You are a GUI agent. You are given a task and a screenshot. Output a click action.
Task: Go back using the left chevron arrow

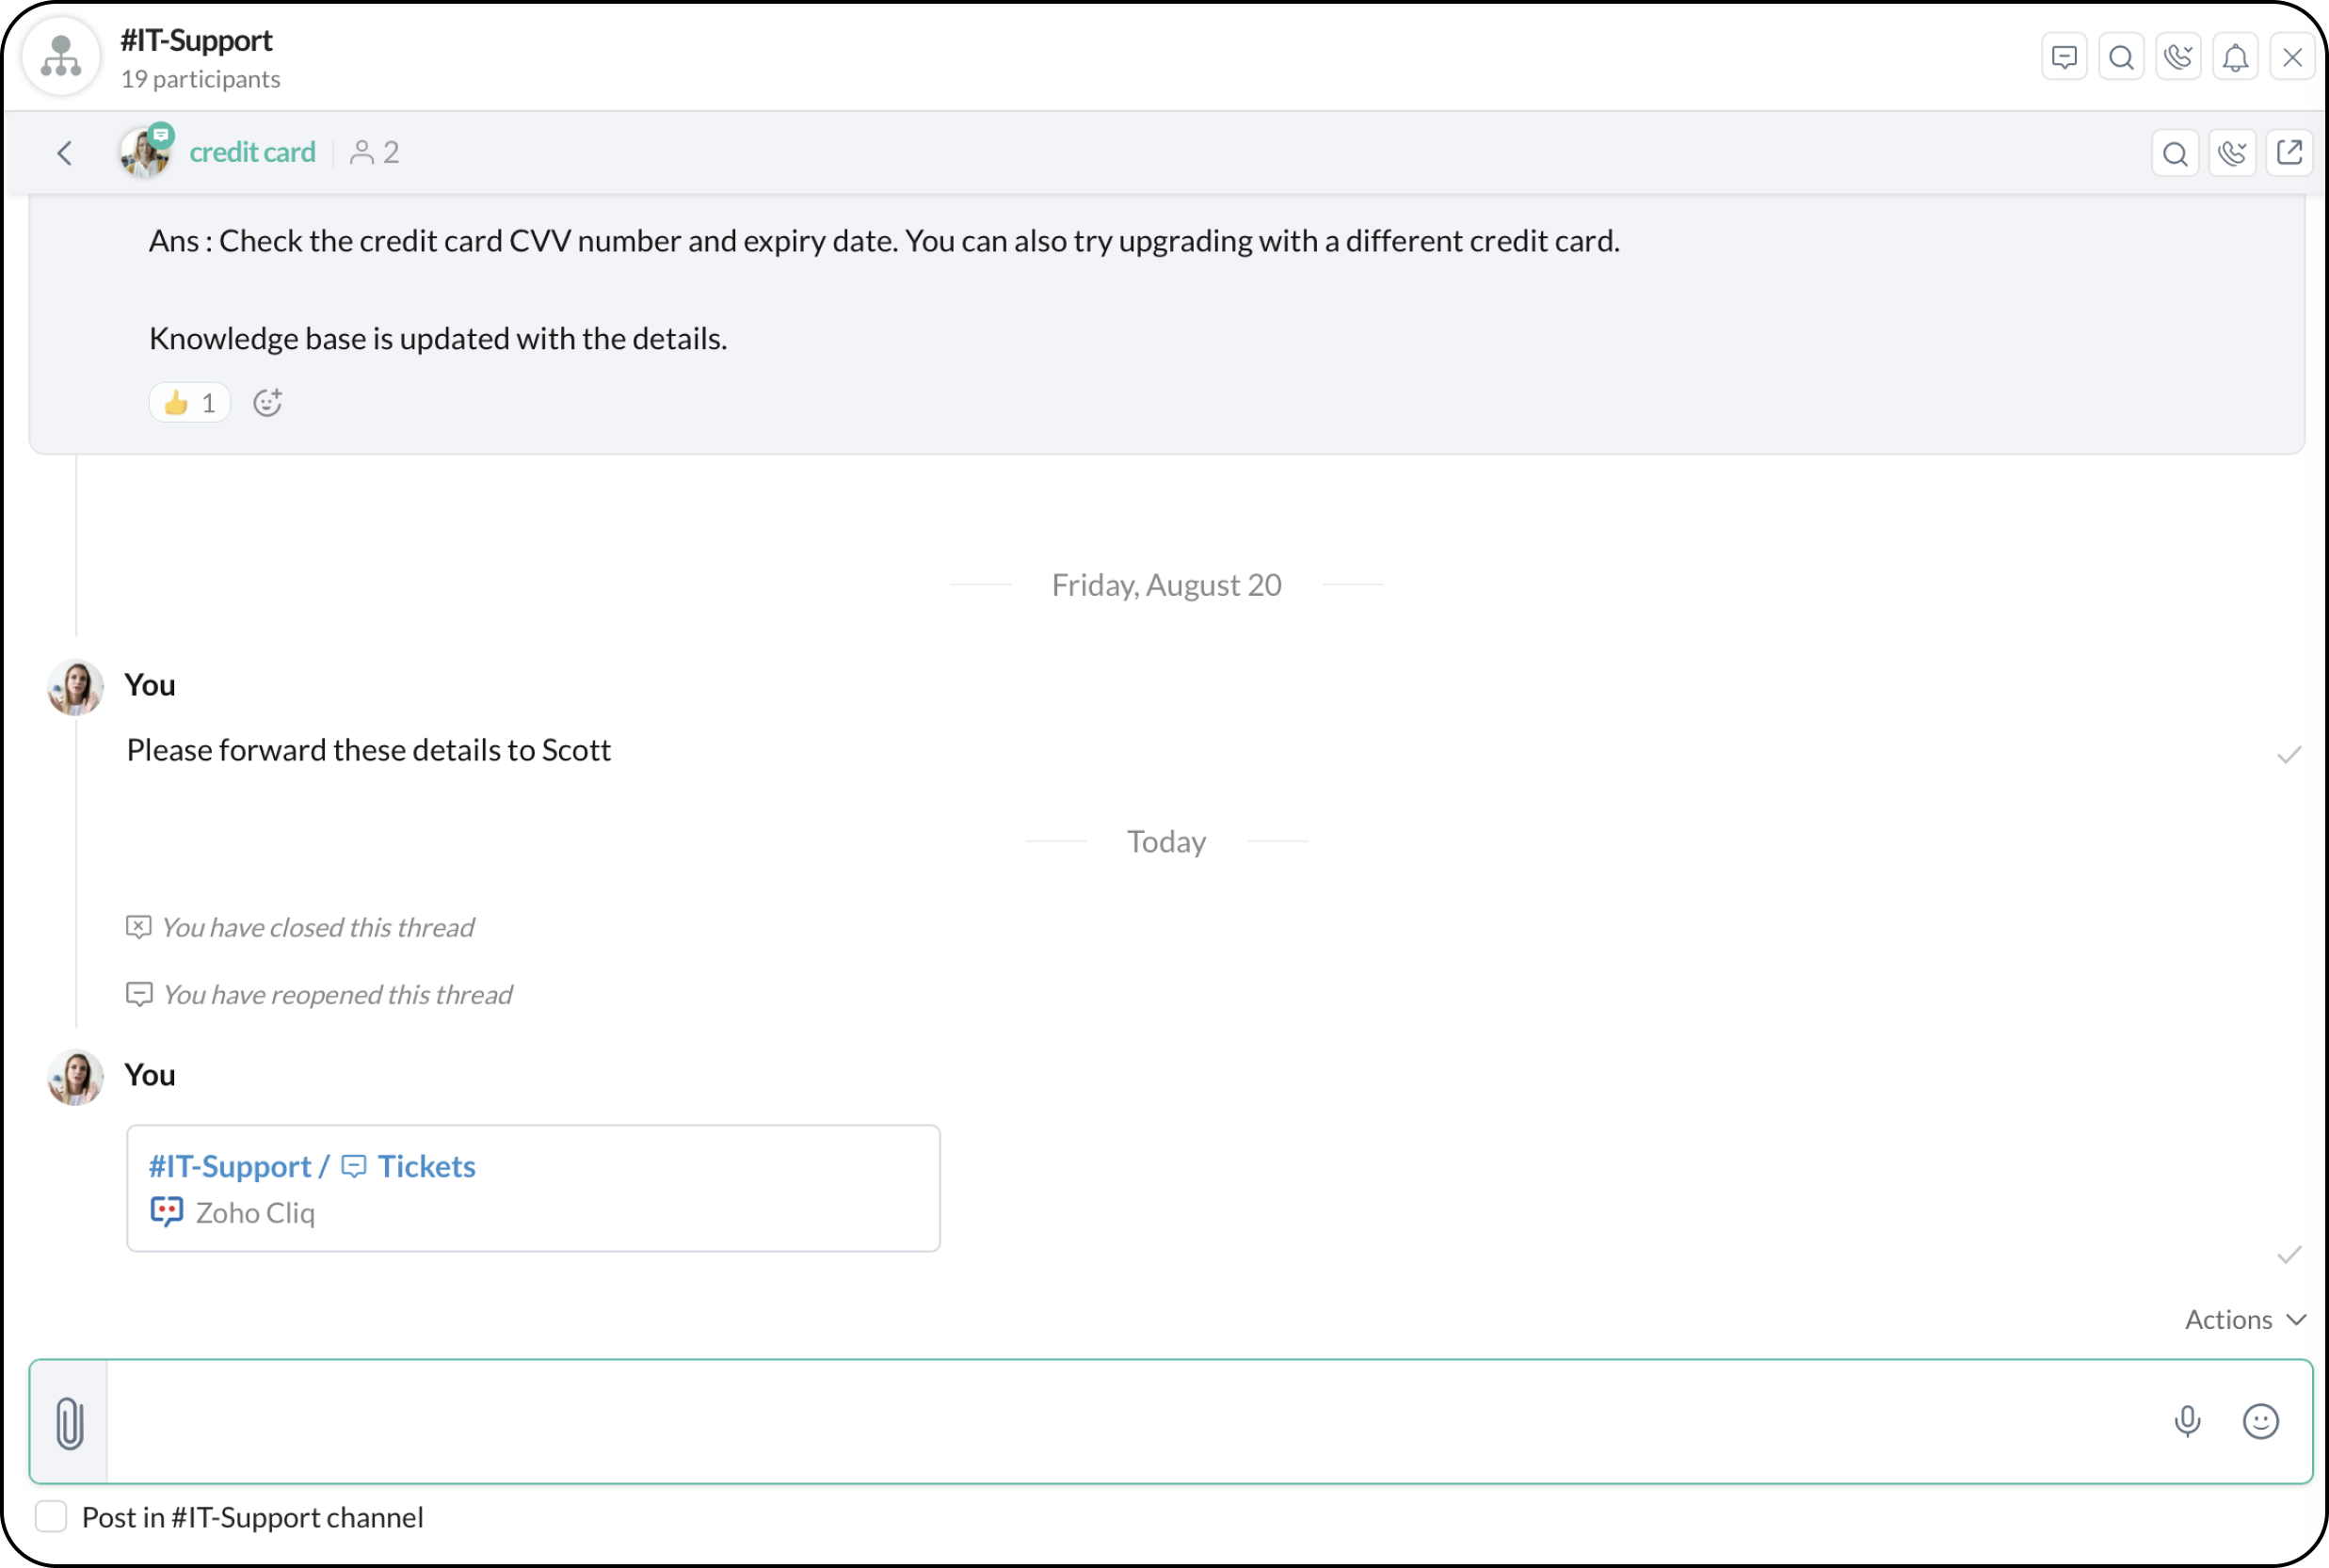(65, 153)
